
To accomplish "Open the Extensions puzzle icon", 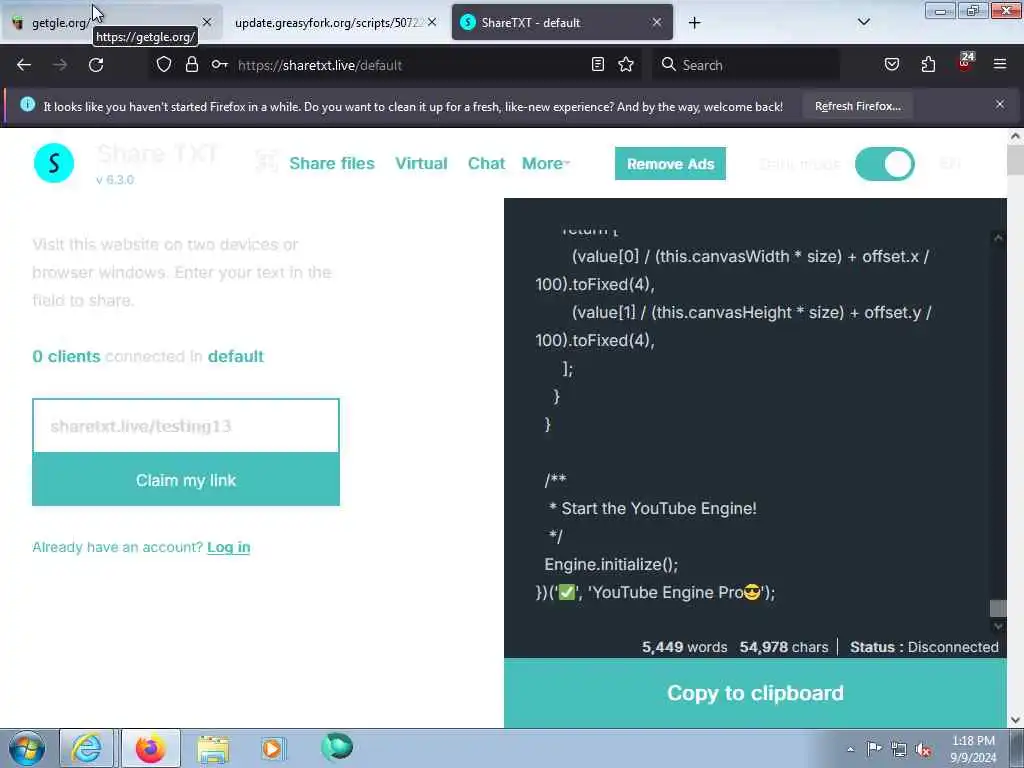I will tap(928, 64).
